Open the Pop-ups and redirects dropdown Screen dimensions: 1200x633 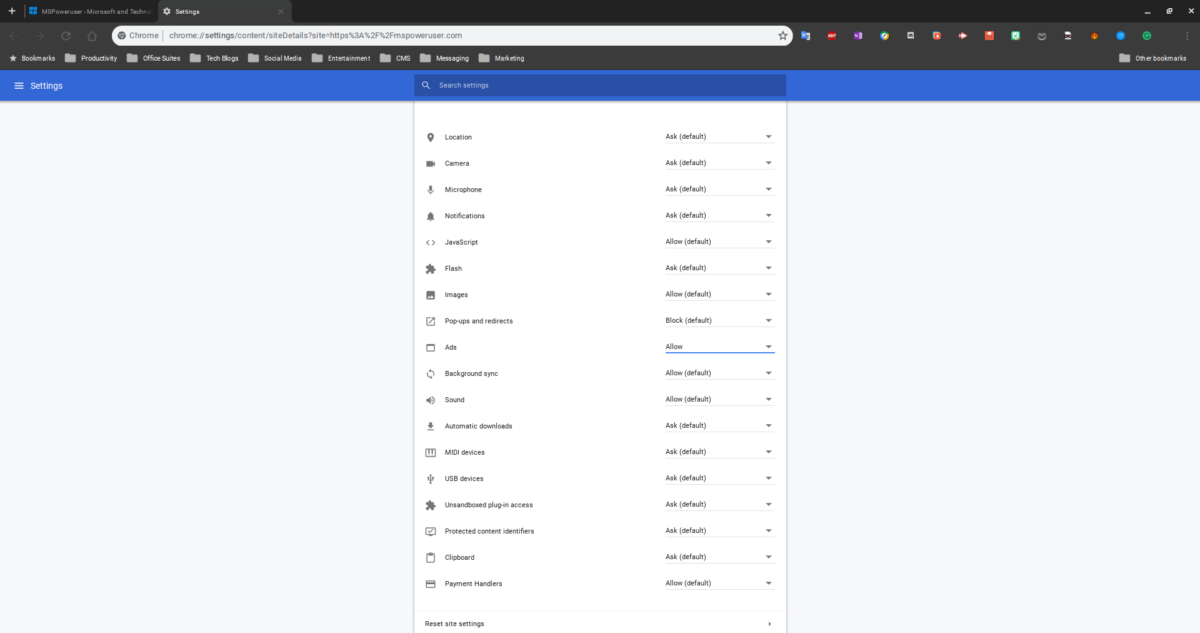click(x=718, y=320)
